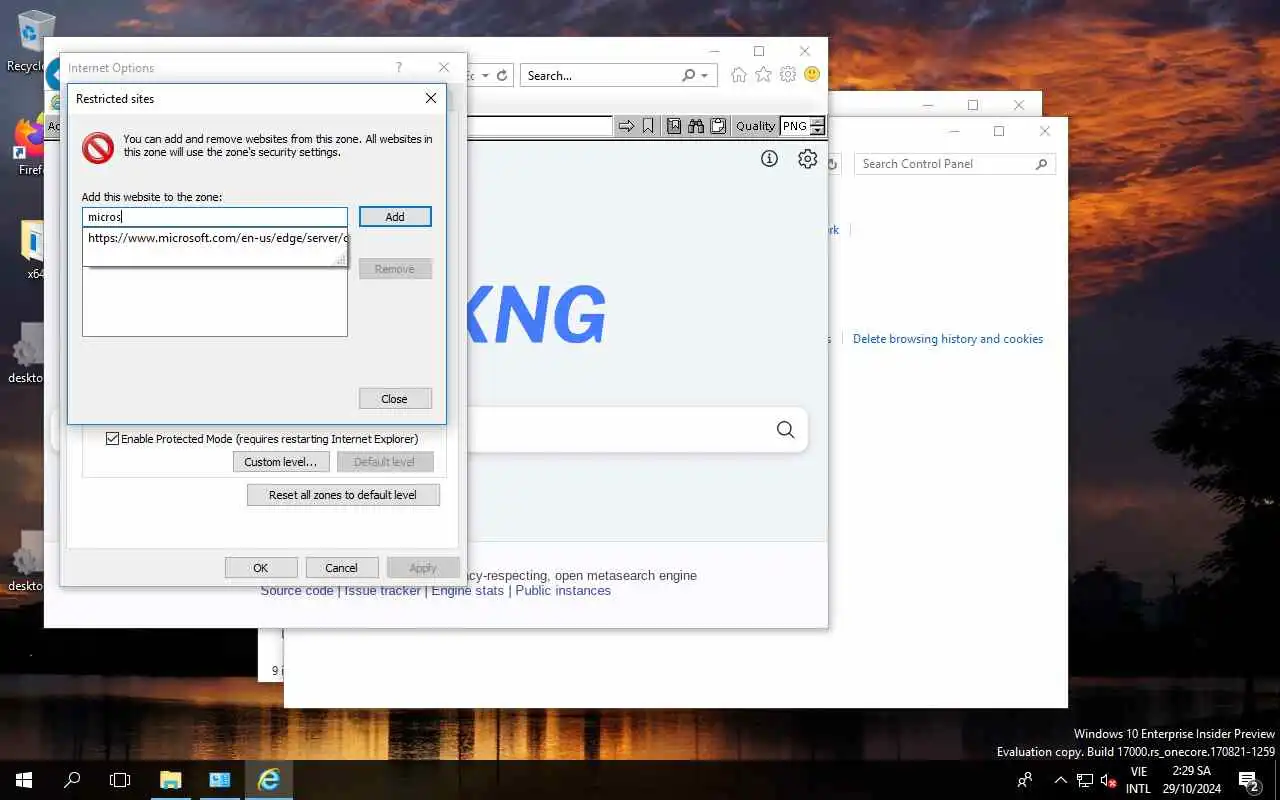Screen dimensions: 1280x800
Task: Open File Explorer from the taskbar
Action: (171, 780)
